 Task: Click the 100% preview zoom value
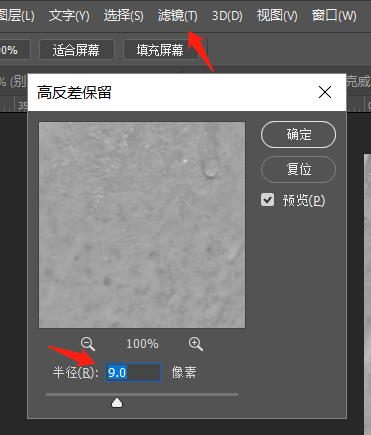point(142,344)
